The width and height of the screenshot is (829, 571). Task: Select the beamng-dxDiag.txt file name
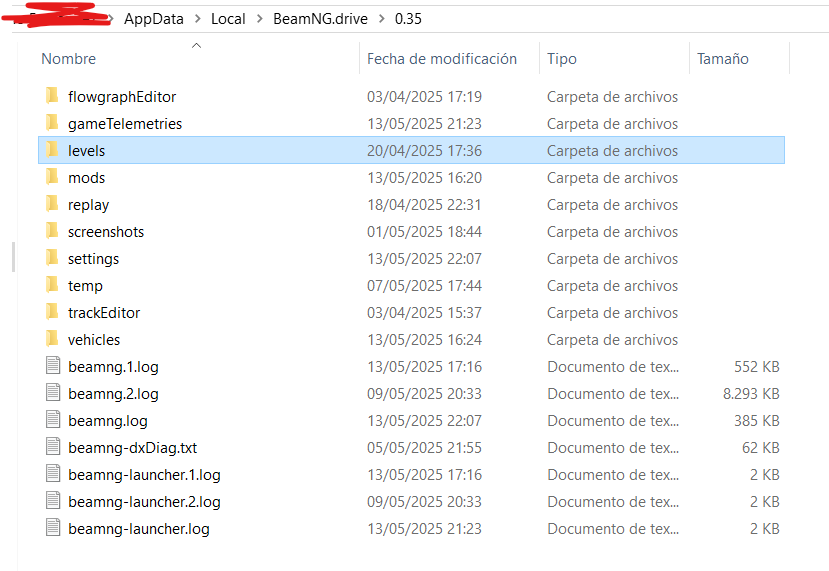click(x=132, y=447)
